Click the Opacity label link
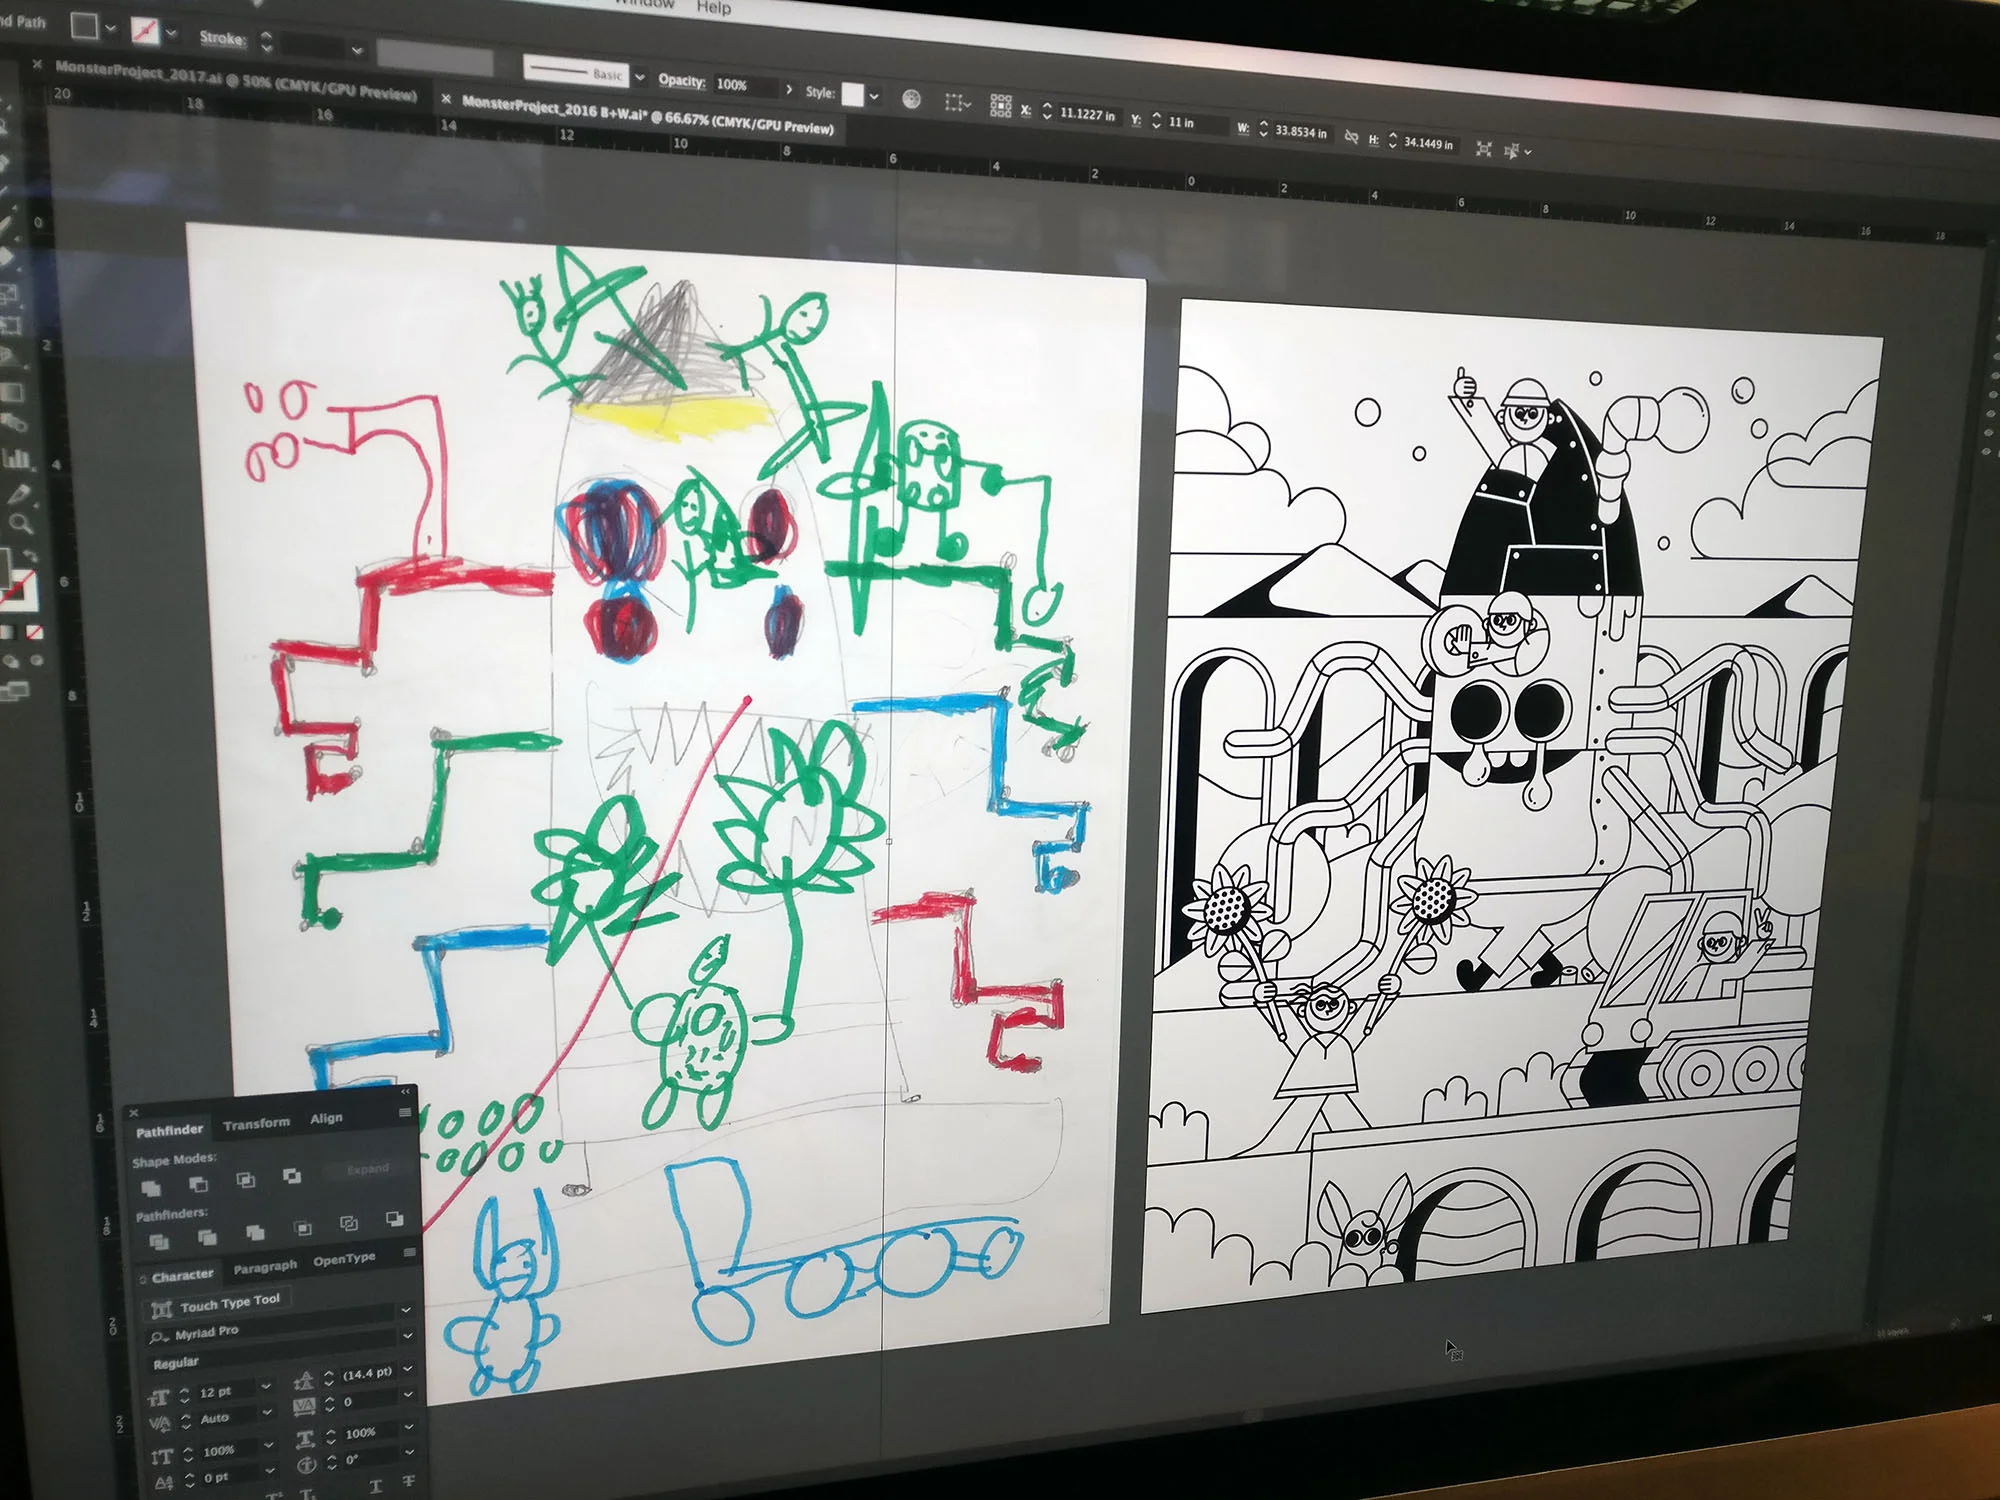This screenshot has height=1500, width=2000. [682, 80]
